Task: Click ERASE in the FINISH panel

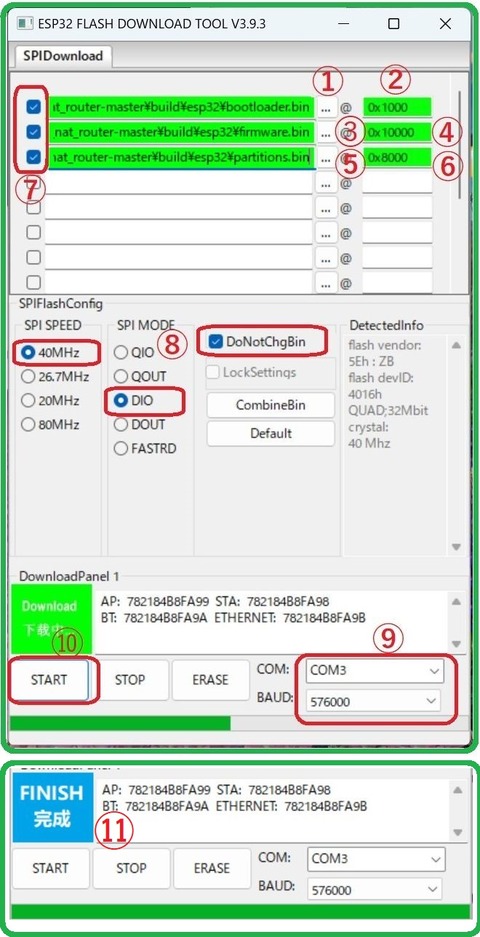Action: tap(212, 868)
